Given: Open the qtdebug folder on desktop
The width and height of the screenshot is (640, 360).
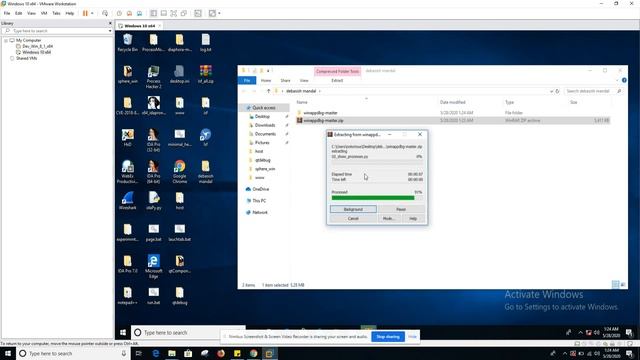Looking at the screenshot, I should click(180, 296).
